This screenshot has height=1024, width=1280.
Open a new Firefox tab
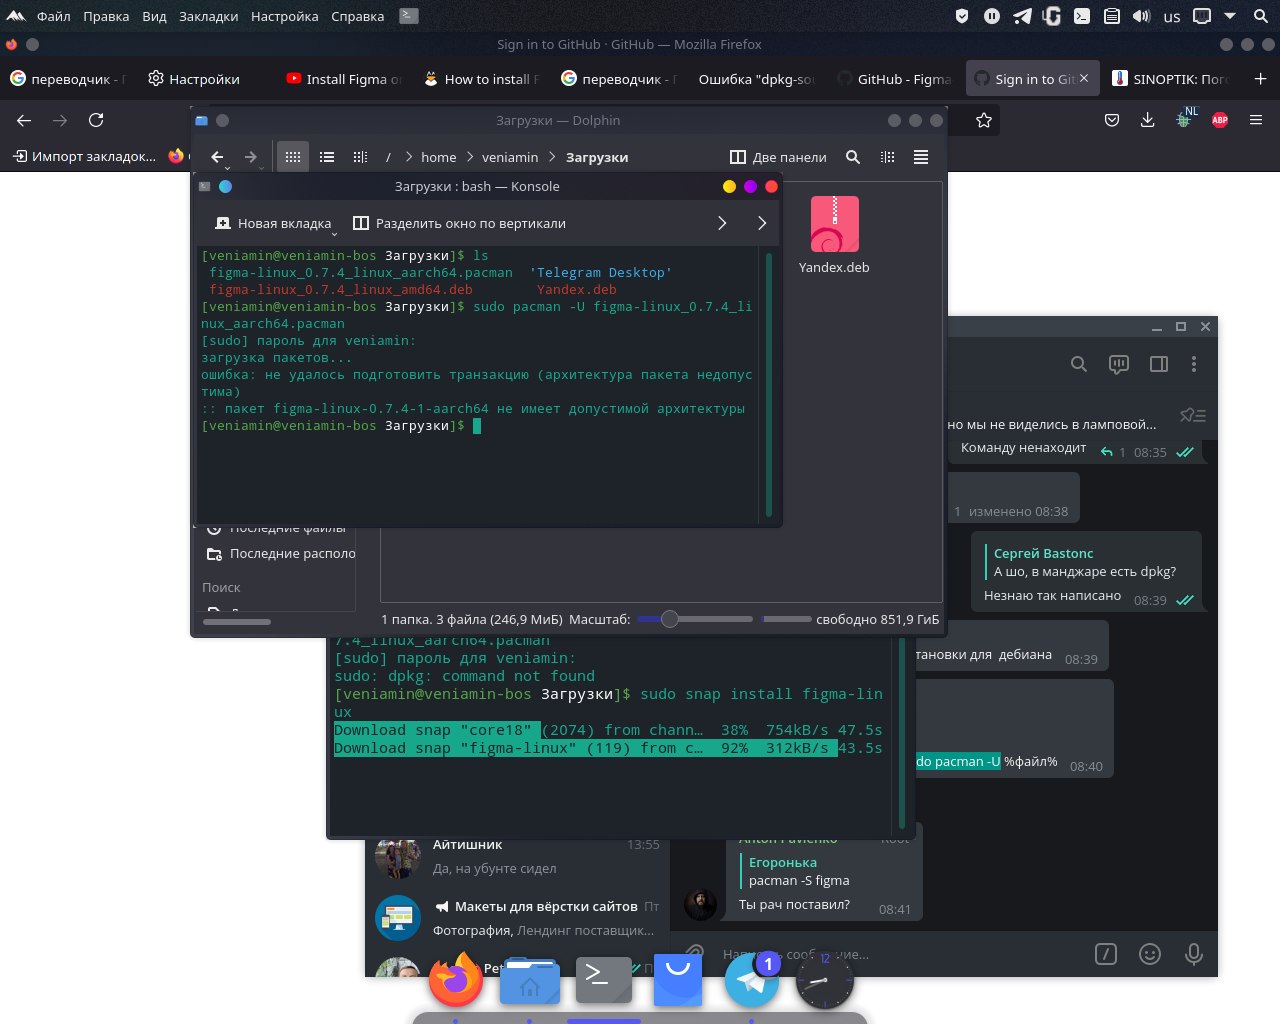coord(1260,79)
